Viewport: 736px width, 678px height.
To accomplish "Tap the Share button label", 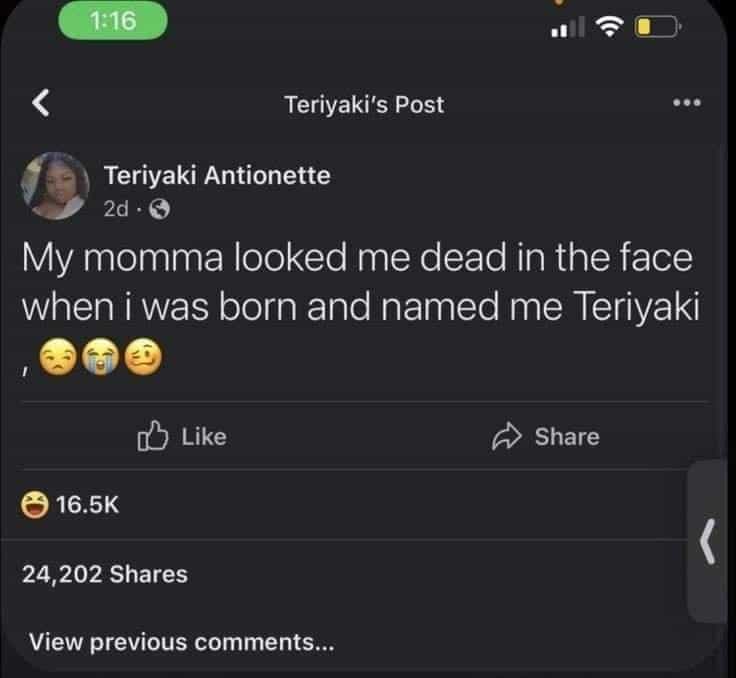I will point(567,436).
